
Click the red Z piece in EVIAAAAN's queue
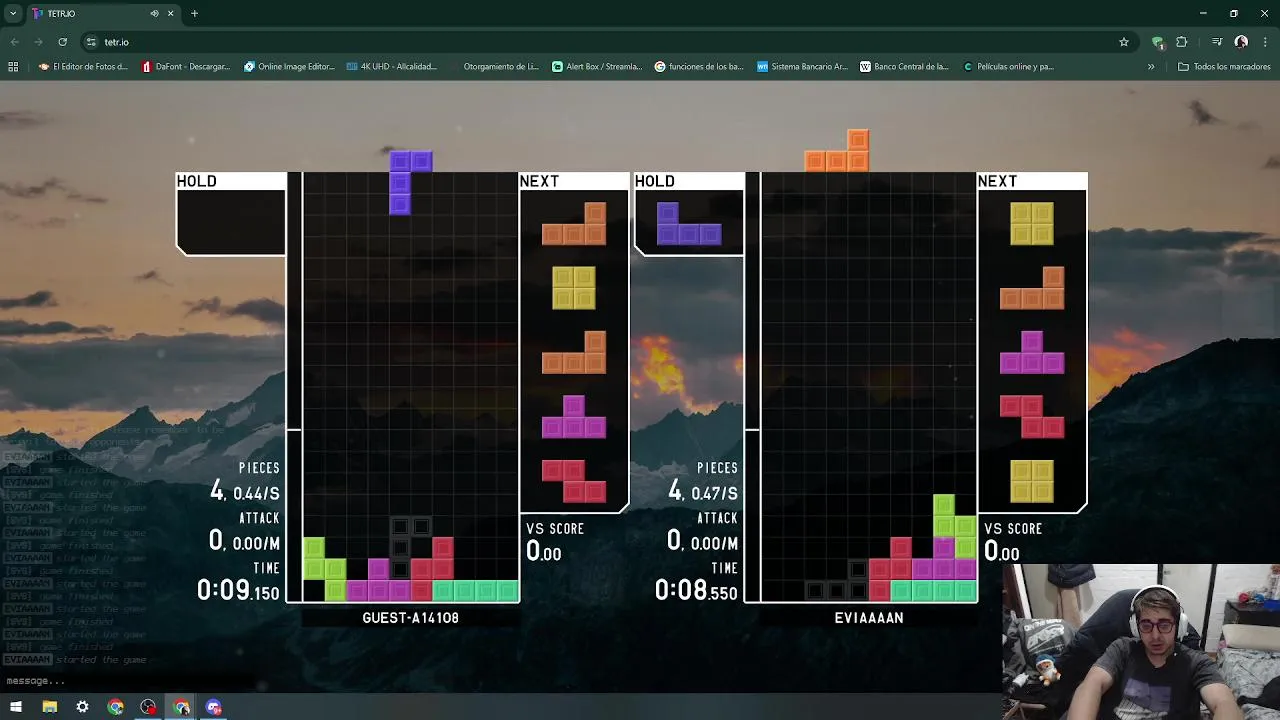(1032, 417)
